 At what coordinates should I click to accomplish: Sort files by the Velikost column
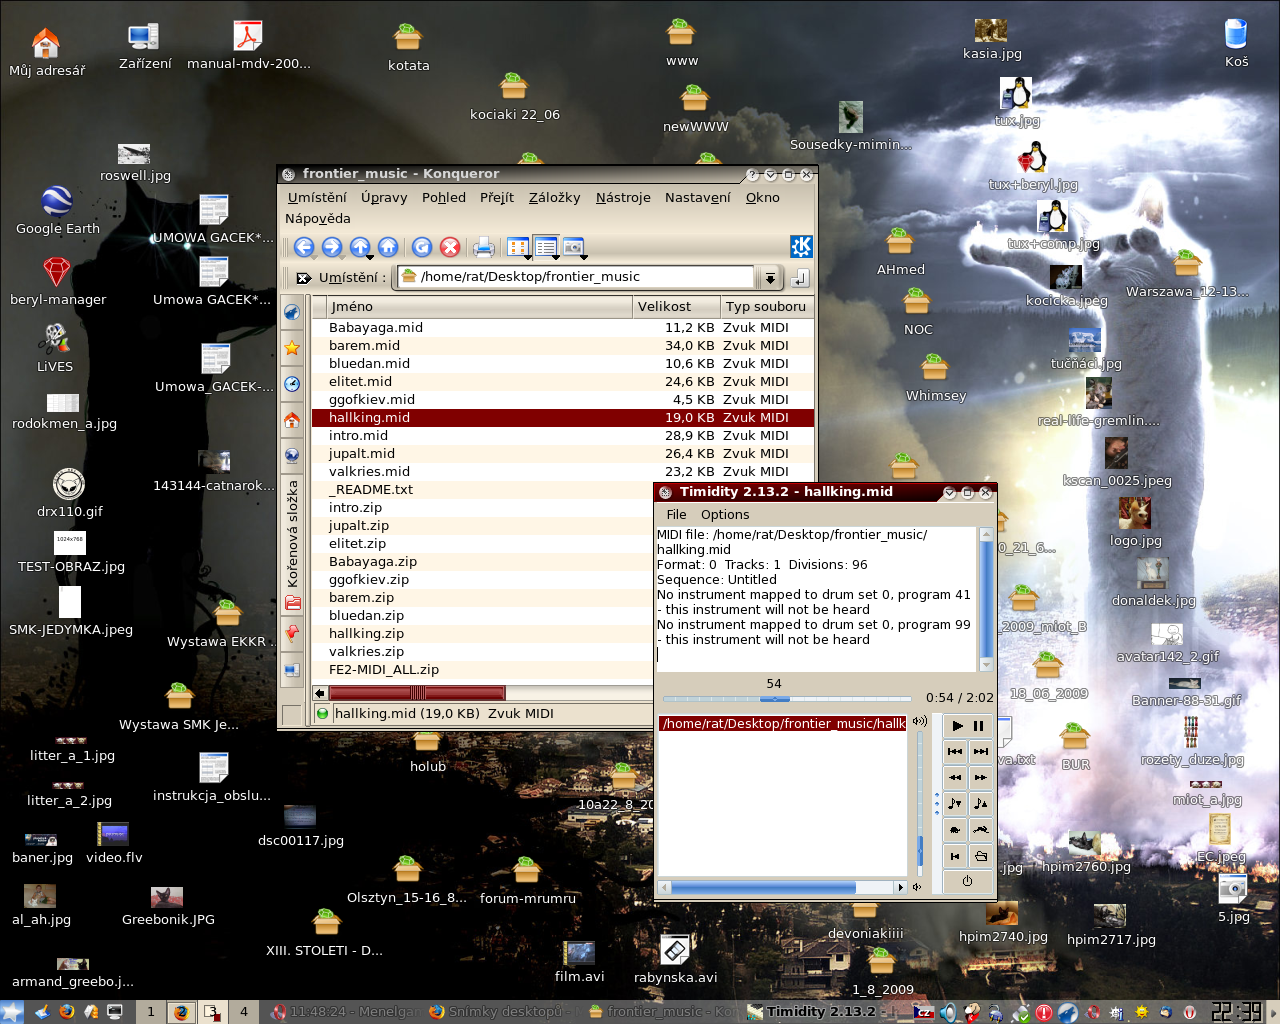pyautogui.click(x=676, y=307)
